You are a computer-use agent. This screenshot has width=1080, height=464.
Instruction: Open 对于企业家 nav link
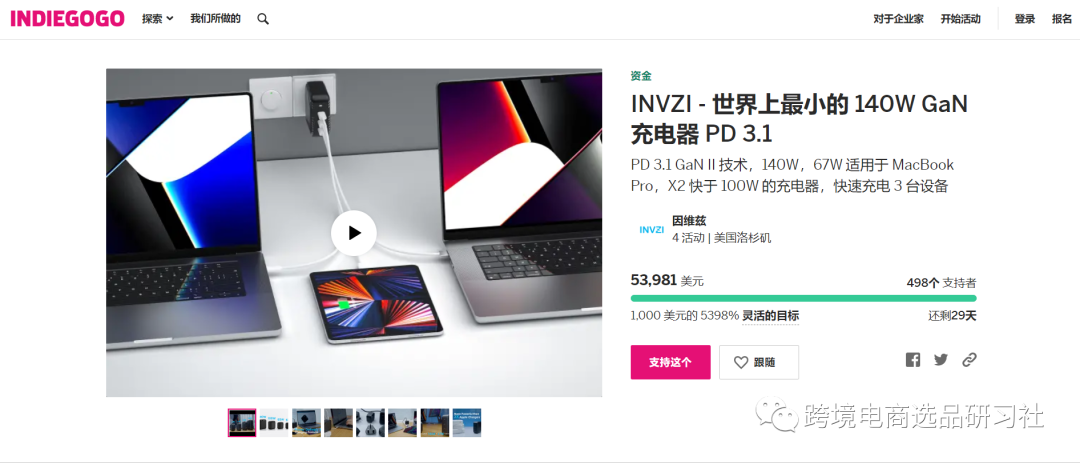[x=898, y=19]
